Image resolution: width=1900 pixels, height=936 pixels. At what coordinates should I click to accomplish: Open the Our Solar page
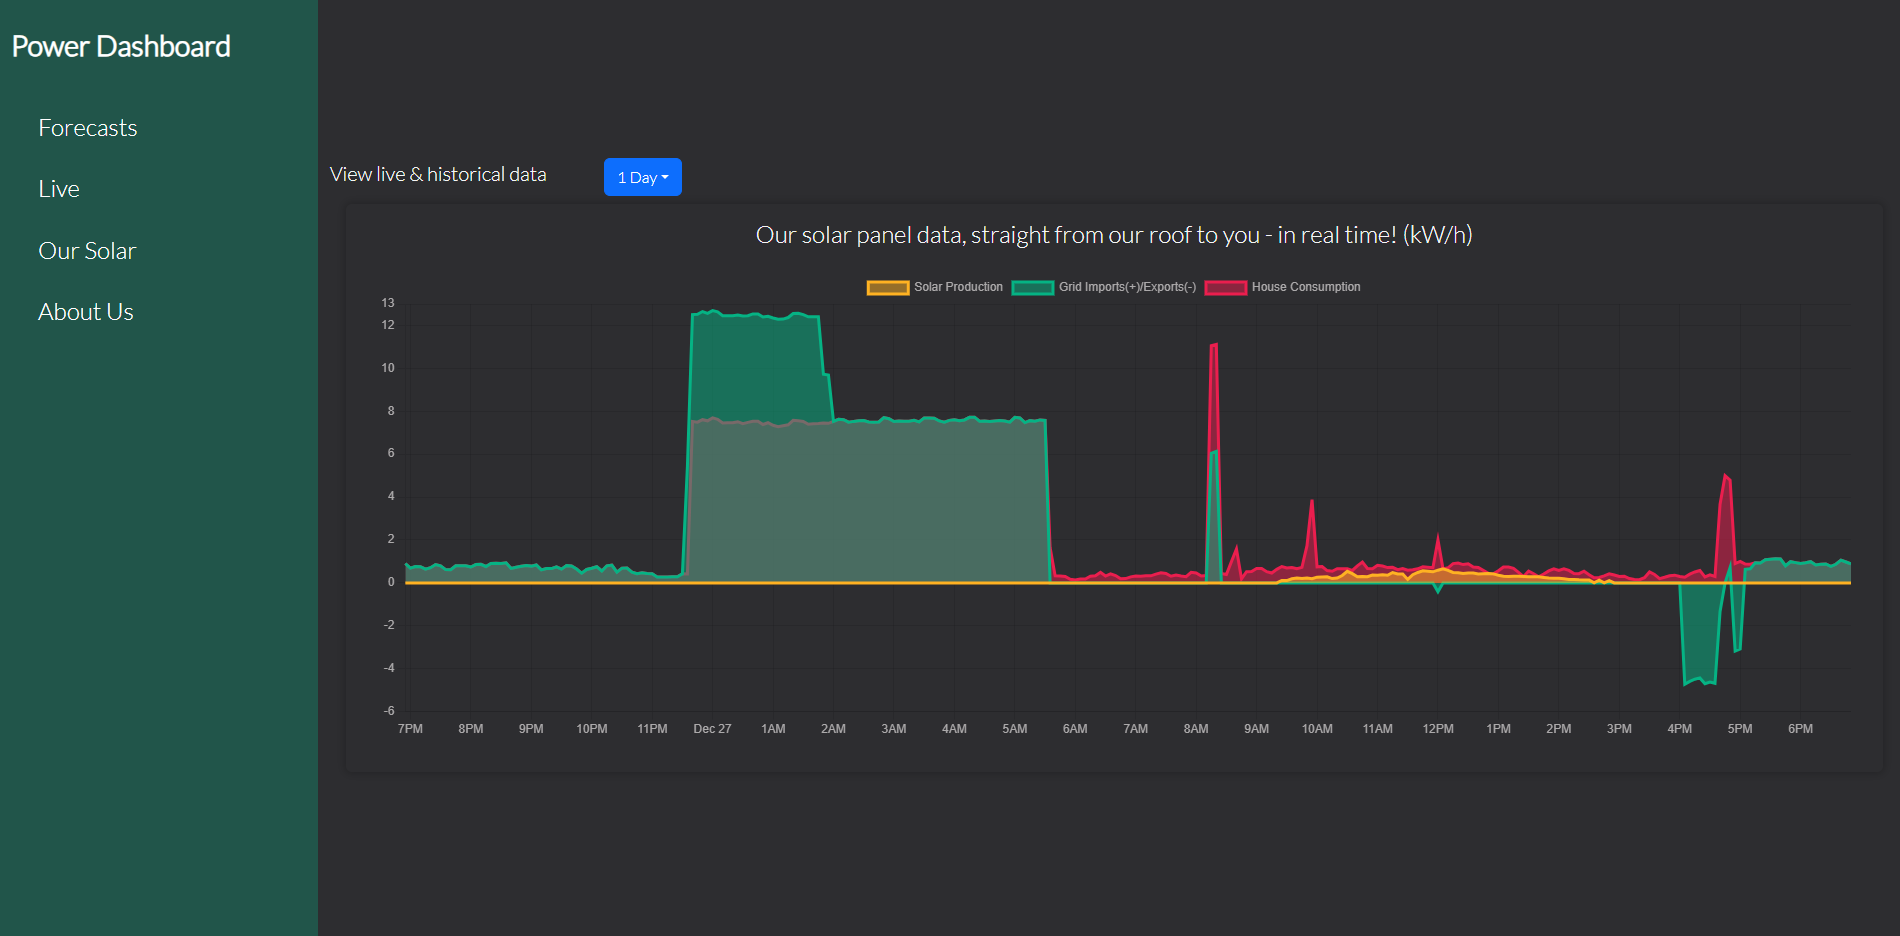[x=87, y=250]
